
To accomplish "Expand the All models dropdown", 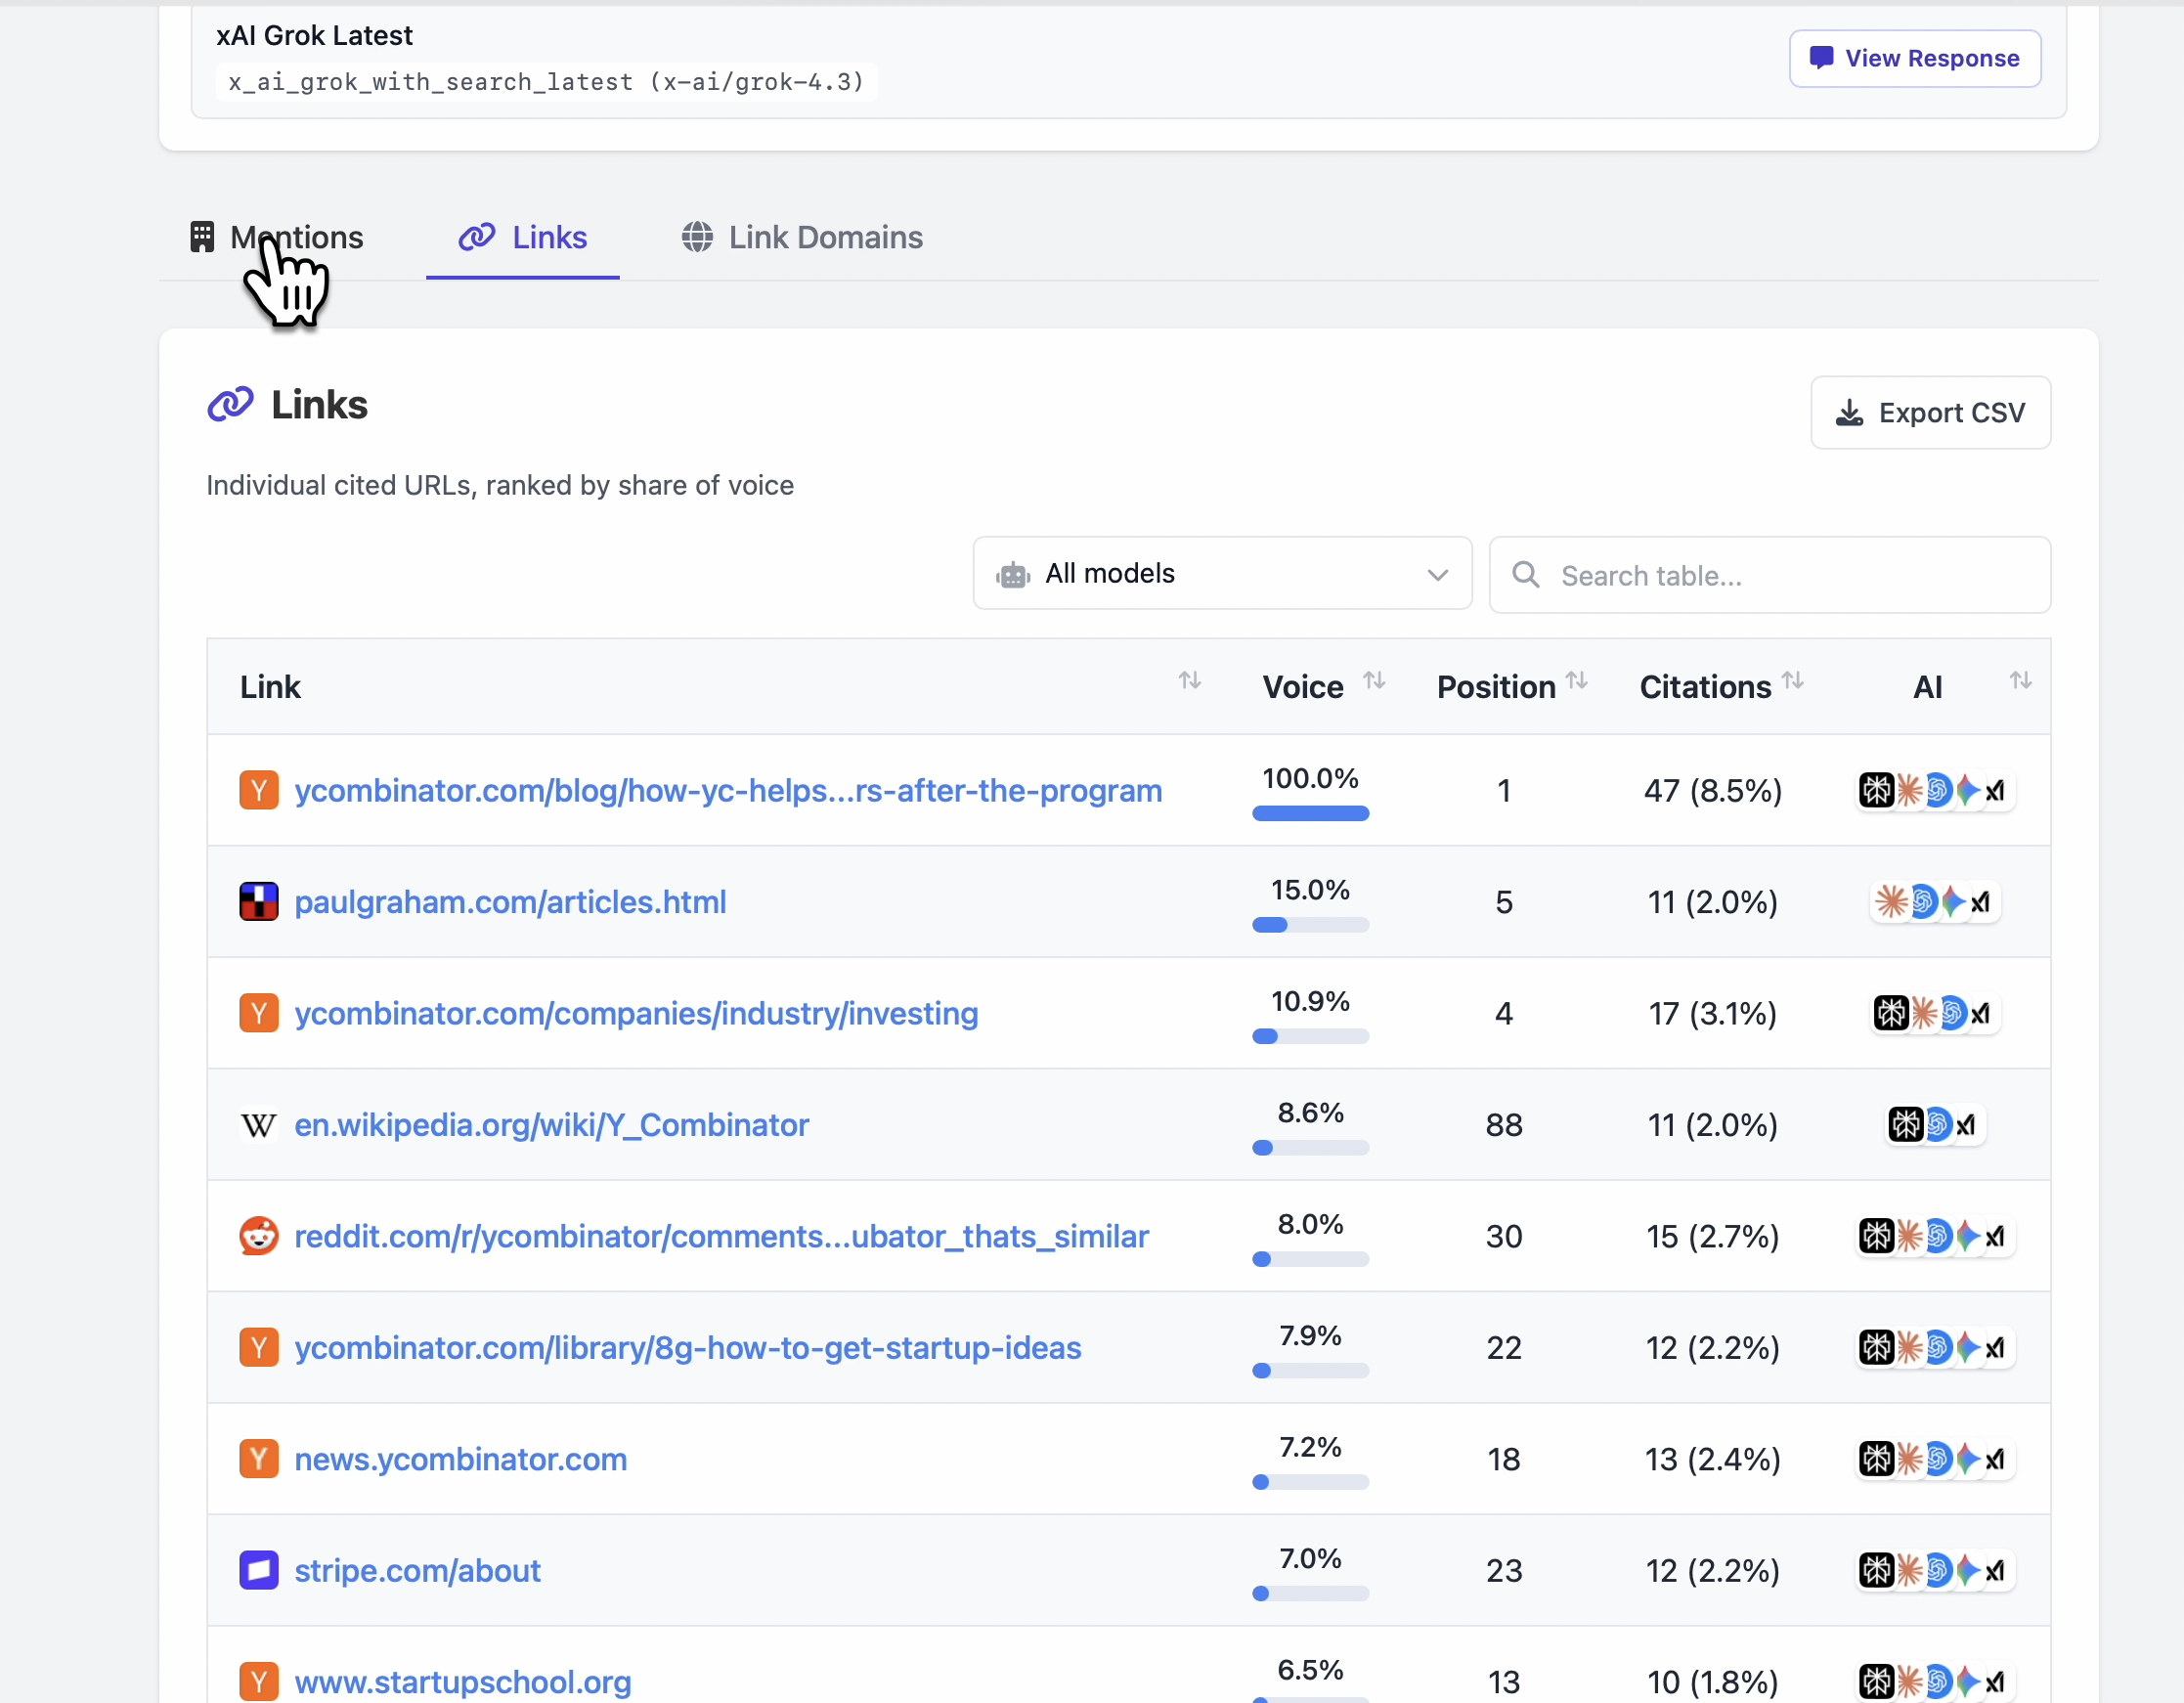I will pyautogui.click(x=1222, y=573).
